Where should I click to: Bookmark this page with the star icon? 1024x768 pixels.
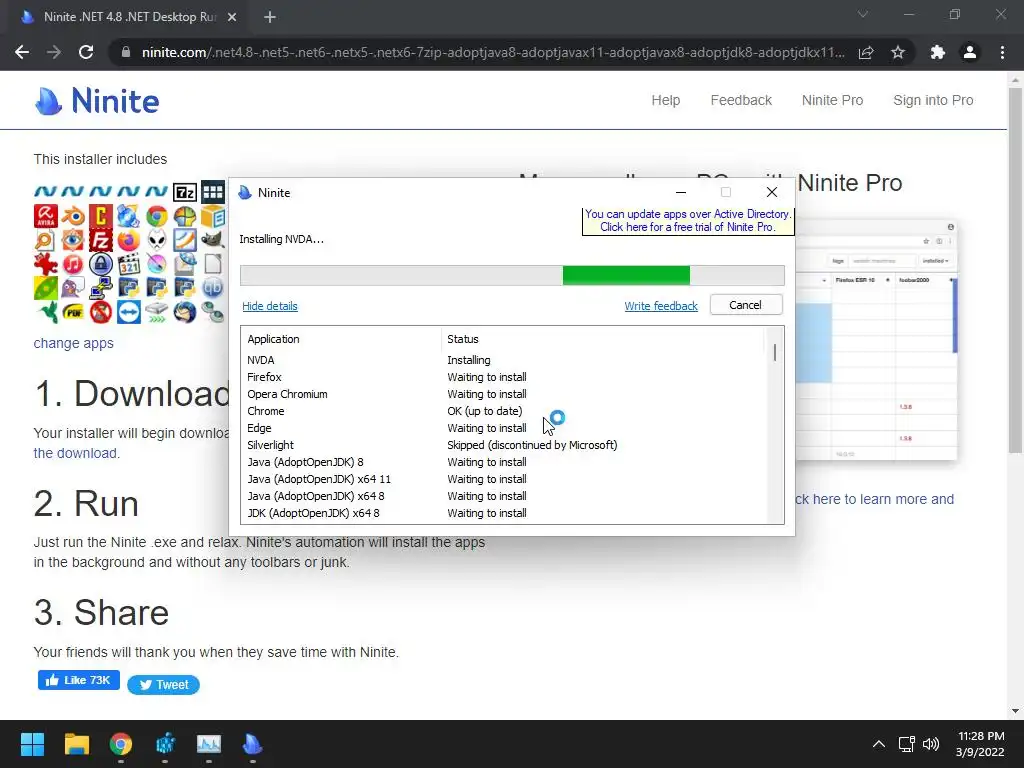[898, 52]
